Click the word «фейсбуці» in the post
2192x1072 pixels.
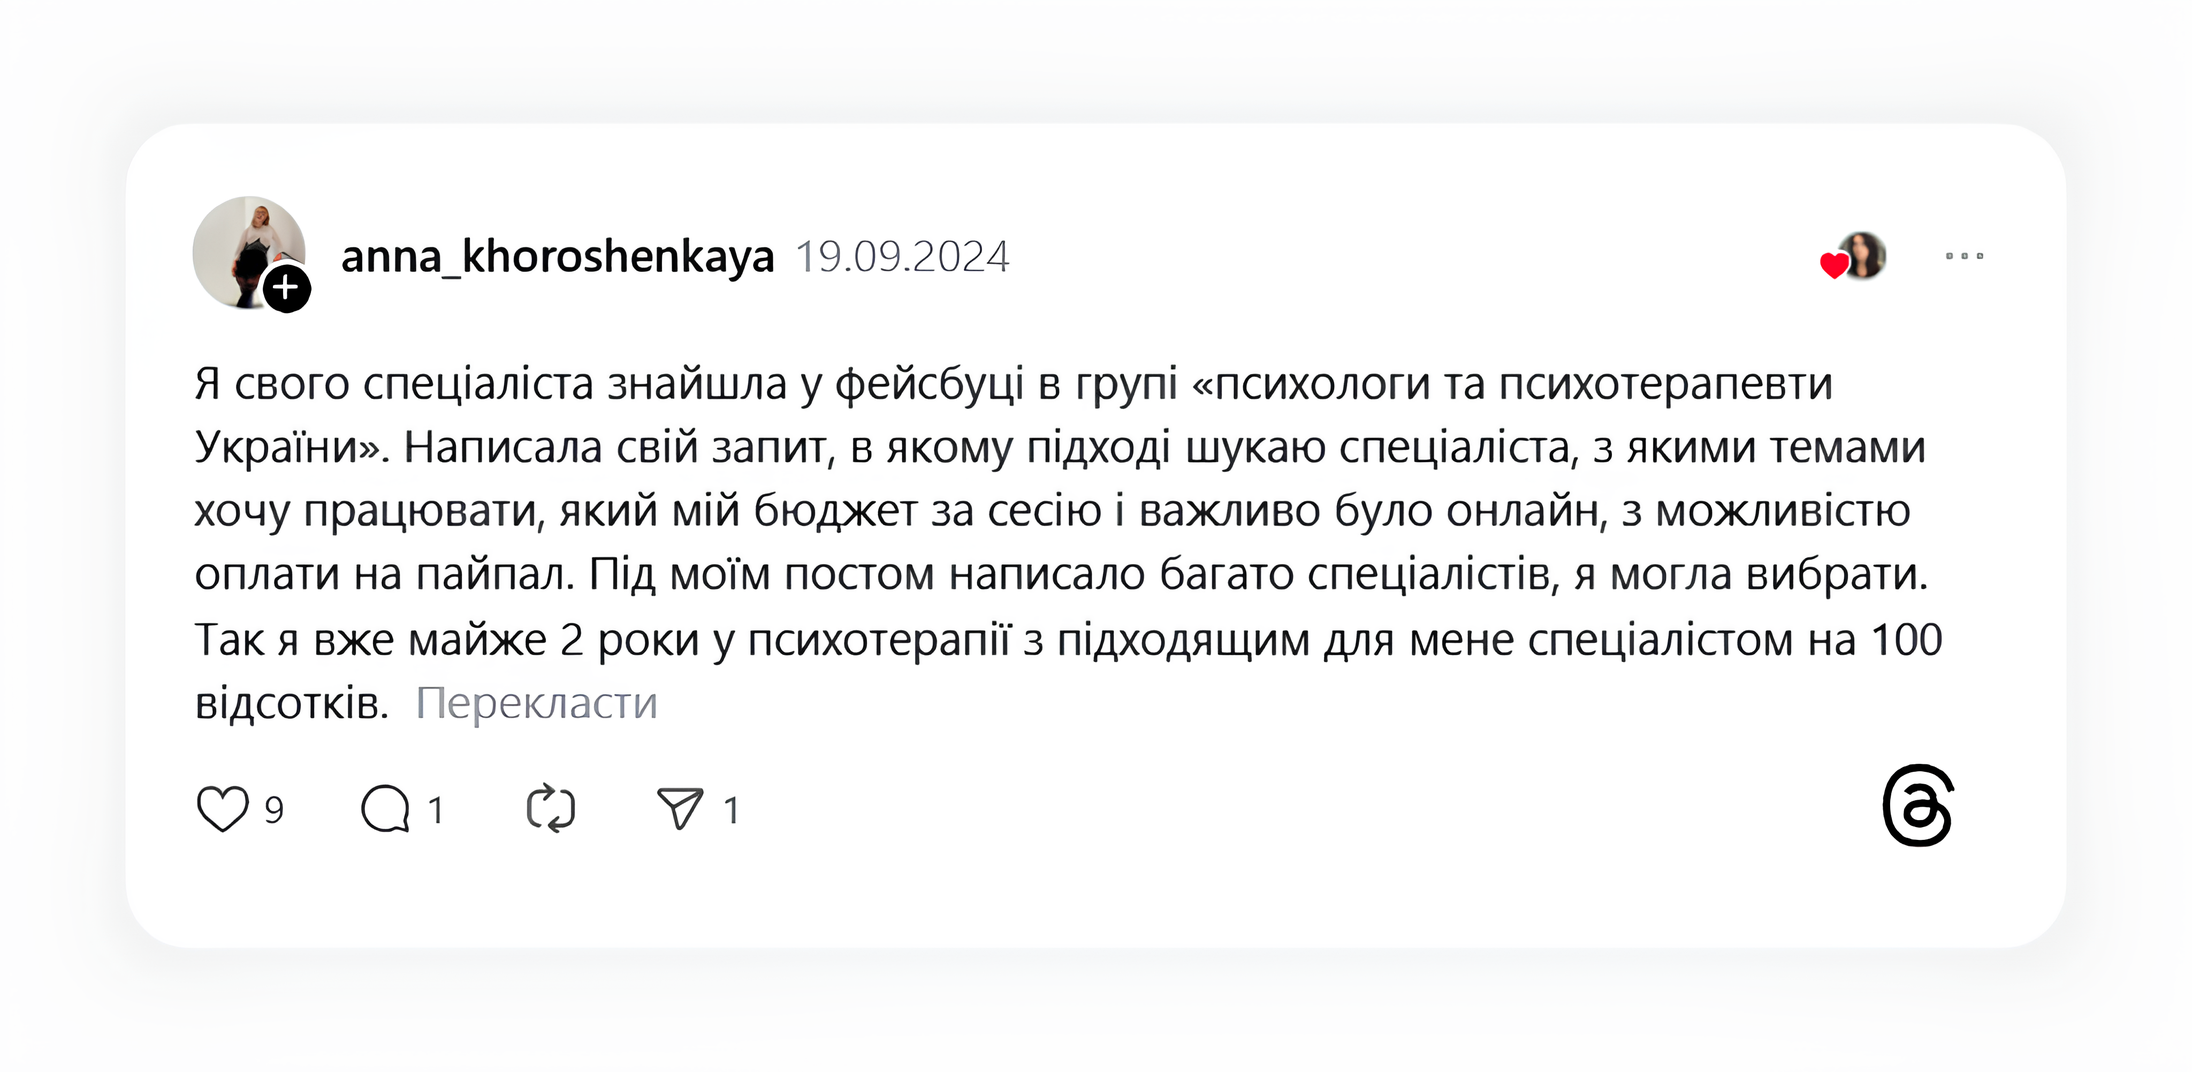(x=929, y=384)
